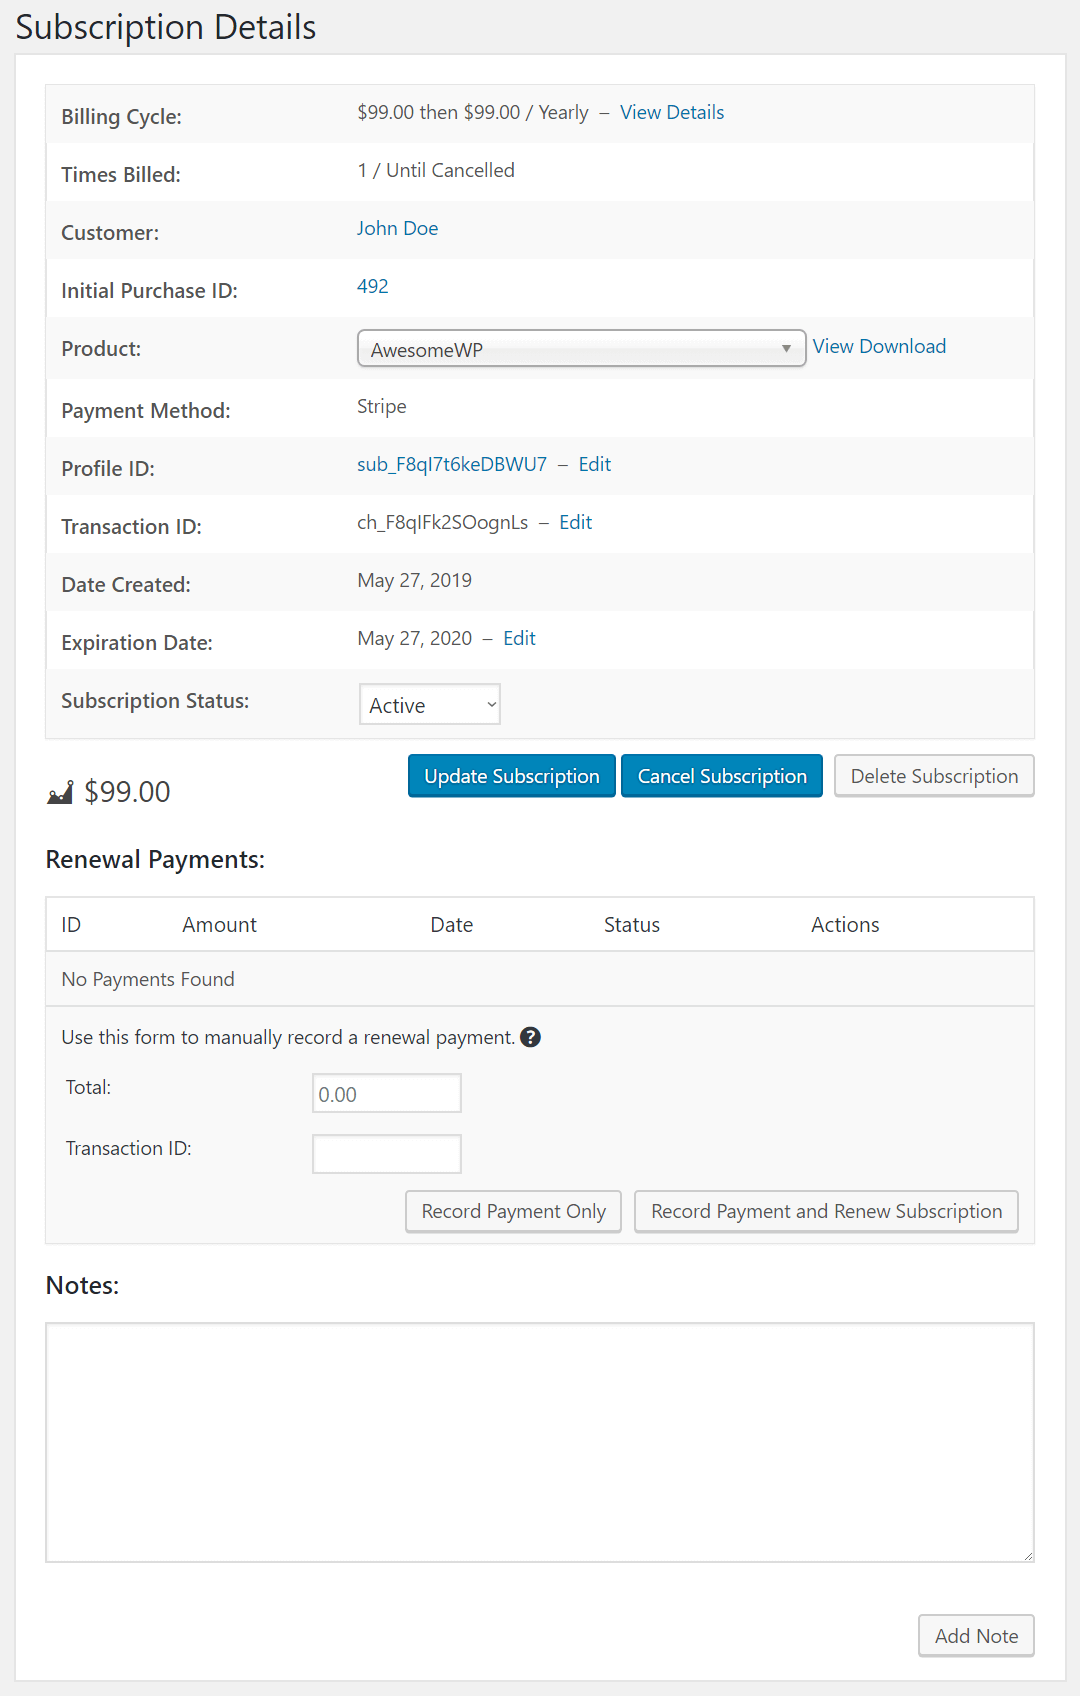The width and height of the screenshot is (1080, 1696).
Task: Click the View Details link
Action: tap(671, 113)
